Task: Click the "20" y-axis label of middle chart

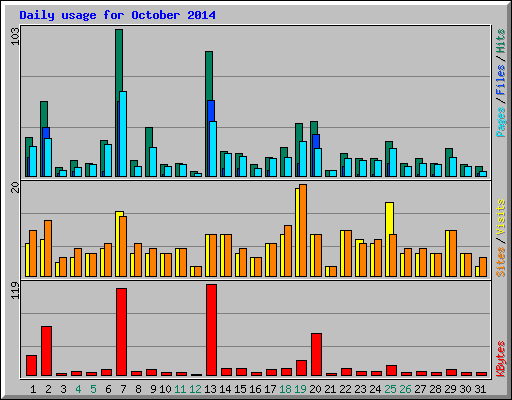Action: pyautogui.click(x=15, y=188)
